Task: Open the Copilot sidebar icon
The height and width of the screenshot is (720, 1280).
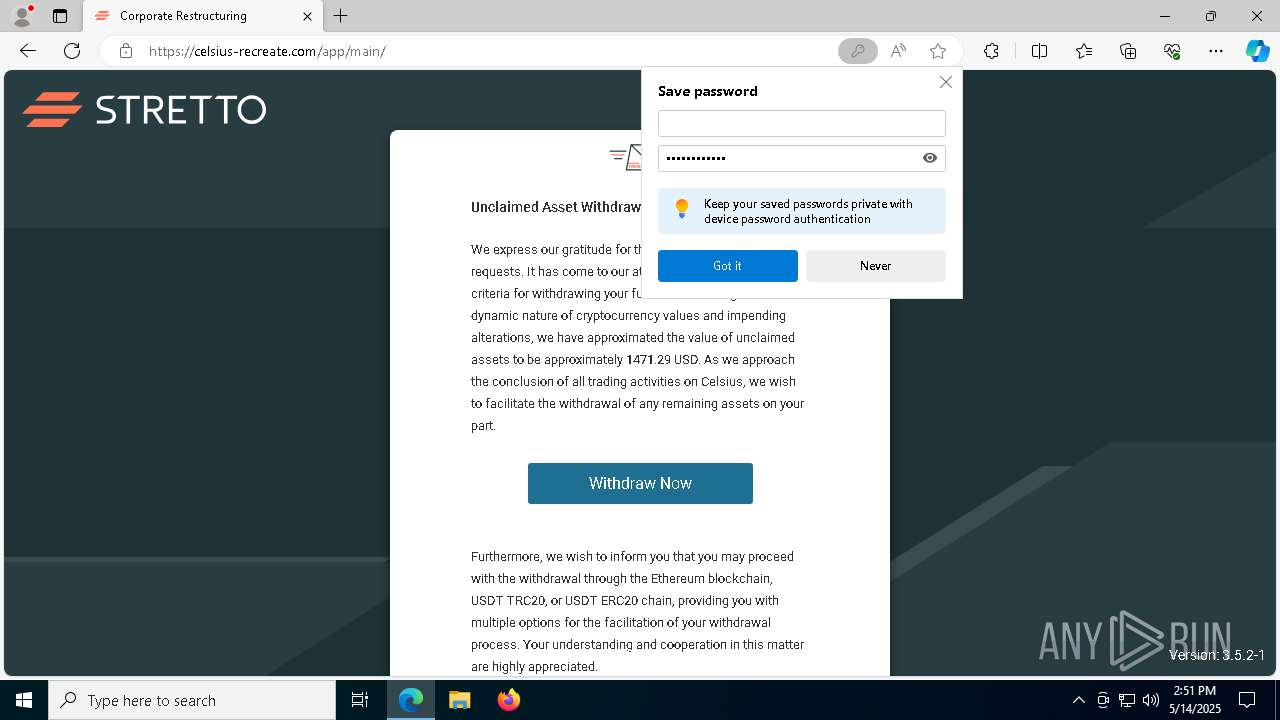Action: tap(1257, 51)
